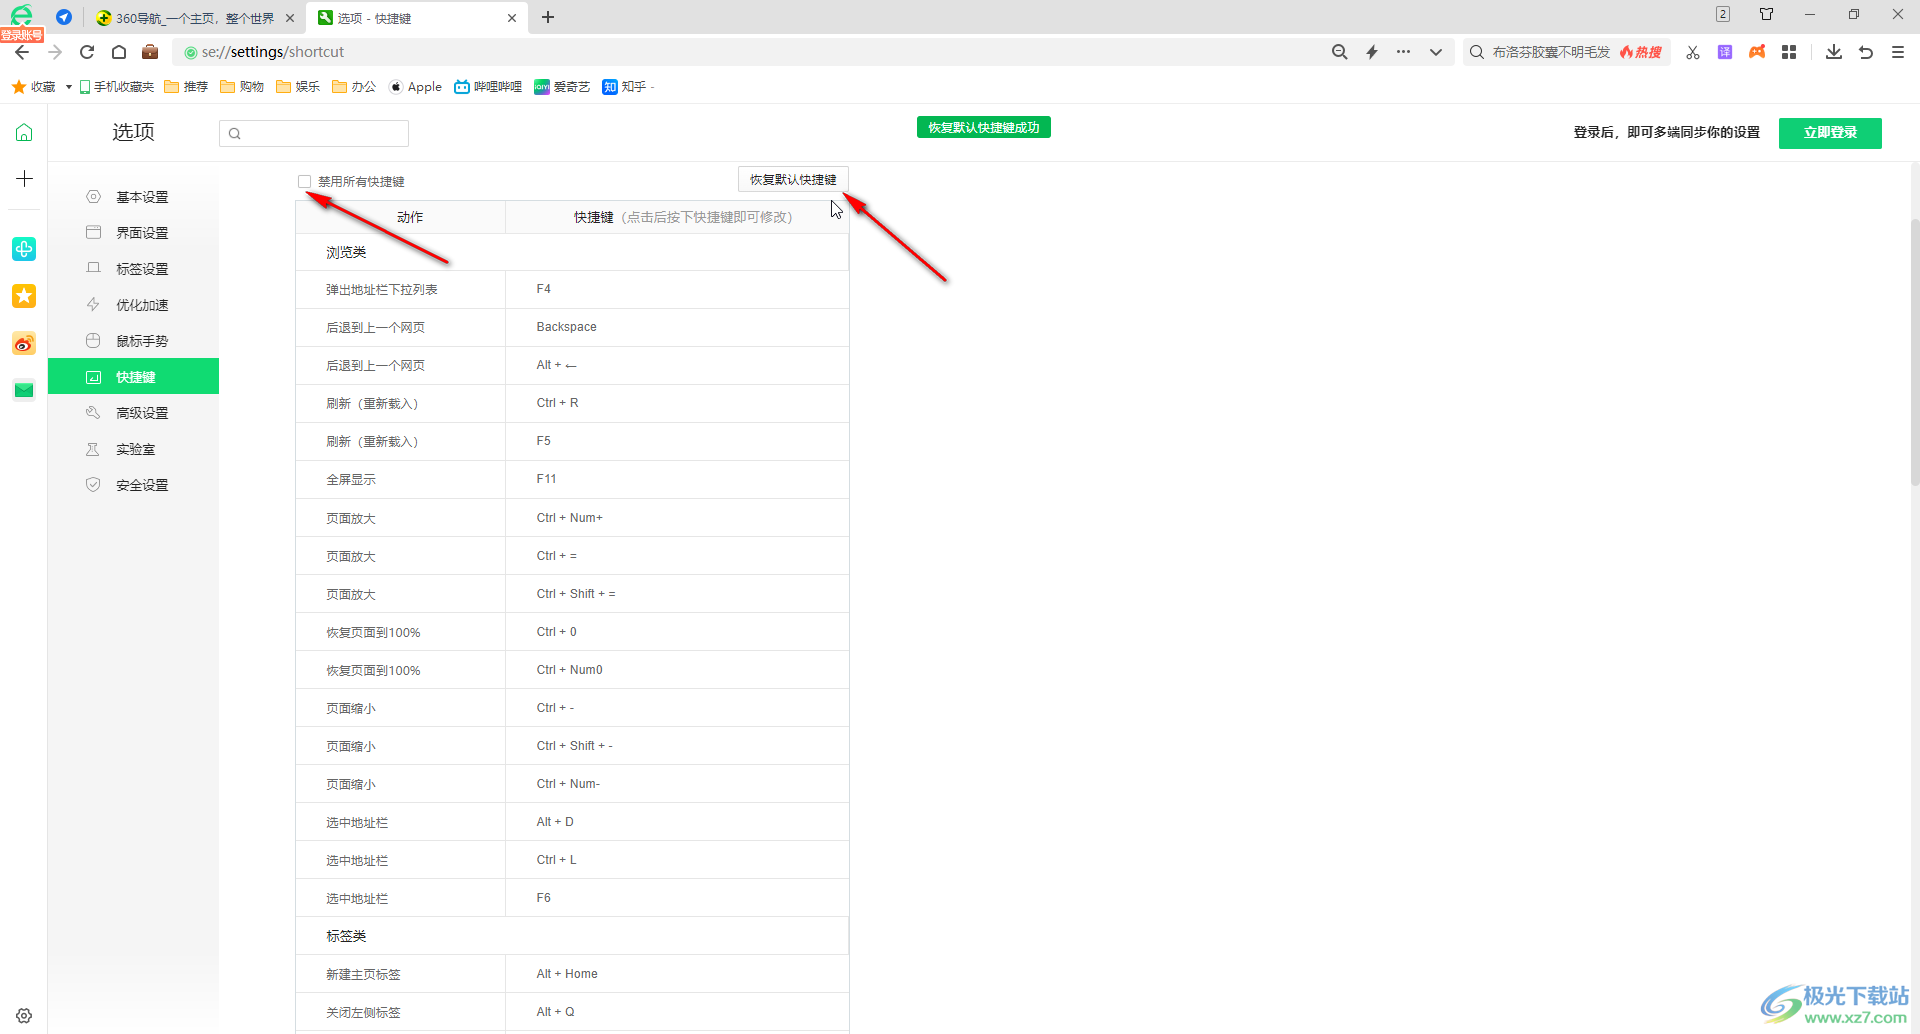Open 安全设置 settings section
The image size is (1920, 1034).
click(134, 485)
